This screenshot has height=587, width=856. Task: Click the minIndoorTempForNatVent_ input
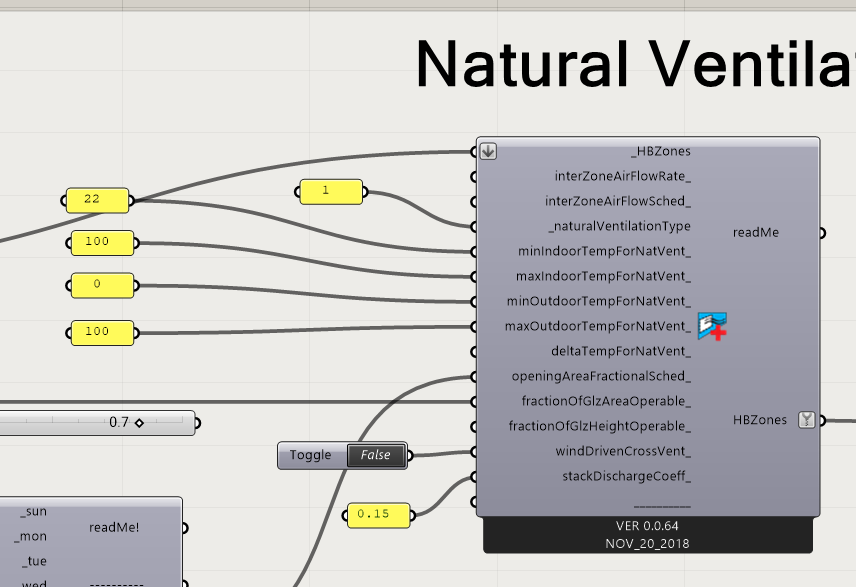tap(604, 251)
